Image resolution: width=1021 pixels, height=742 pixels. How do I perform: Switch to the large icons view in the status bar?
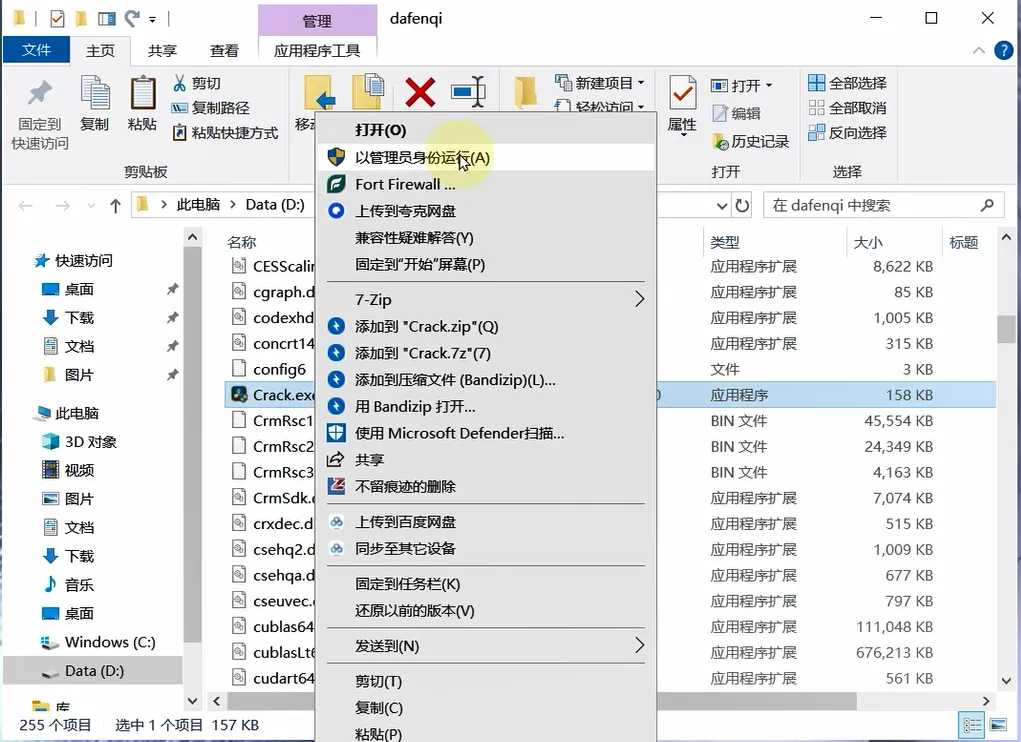click(x=998, y=725)
